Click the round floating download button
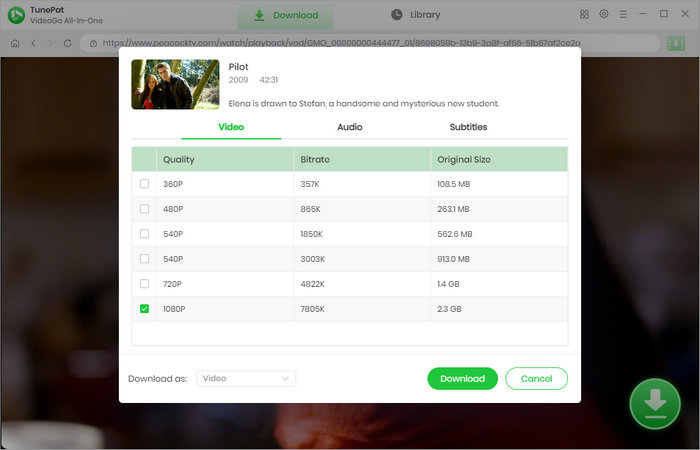The height and width of the screenshot is (450, 700). [655, 404]
